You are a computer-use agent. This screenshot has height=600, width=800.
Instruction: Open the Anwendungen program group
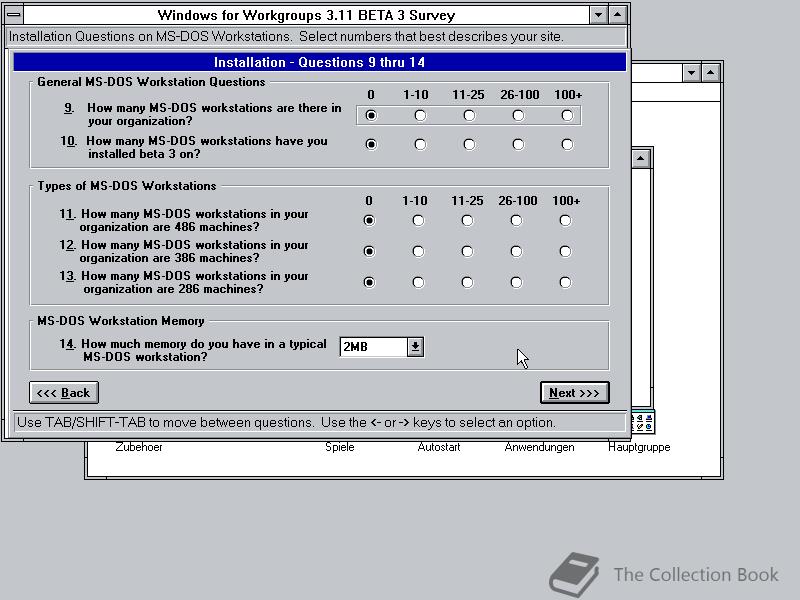(x=539, y=447)
